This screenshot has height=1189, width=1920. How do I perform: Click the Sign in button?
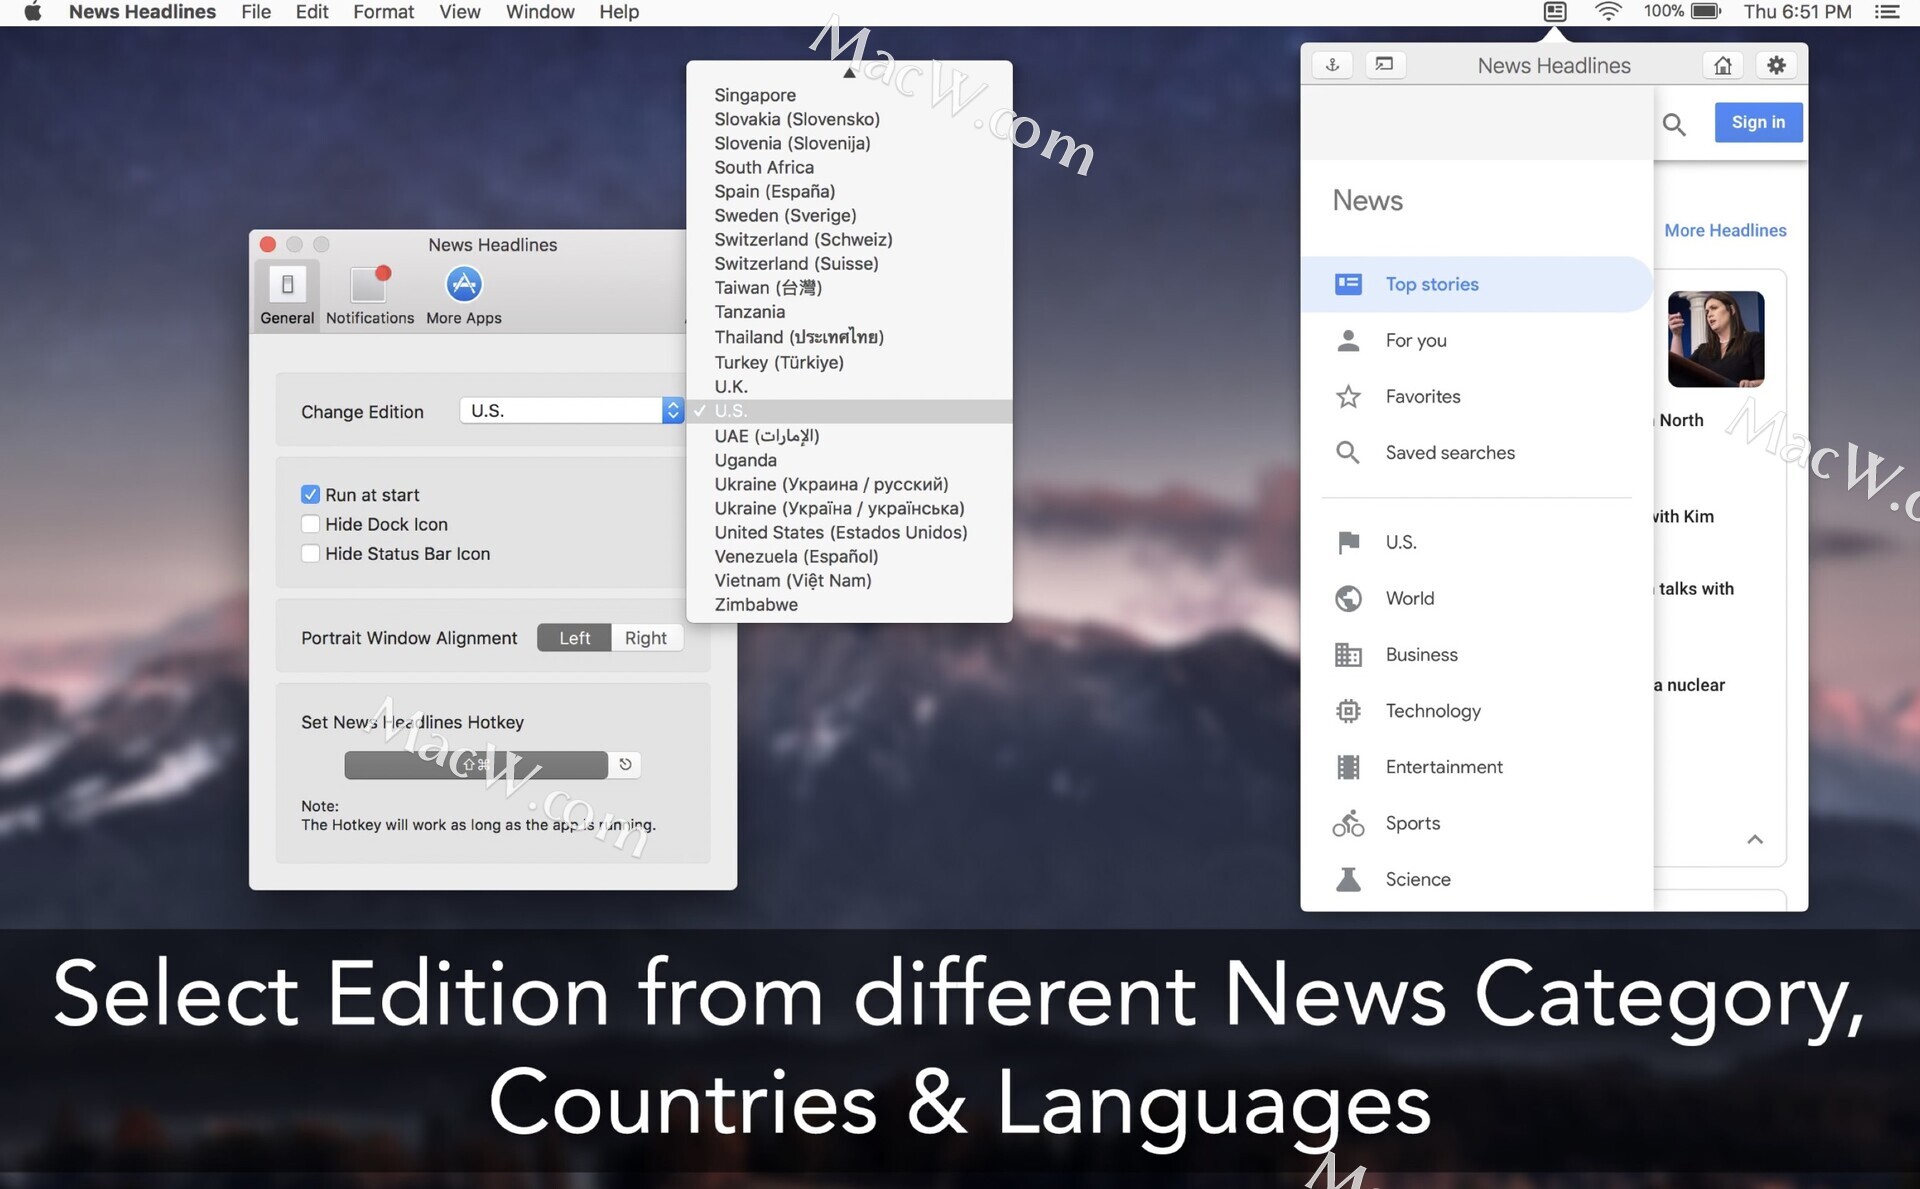coord(1758,122)
